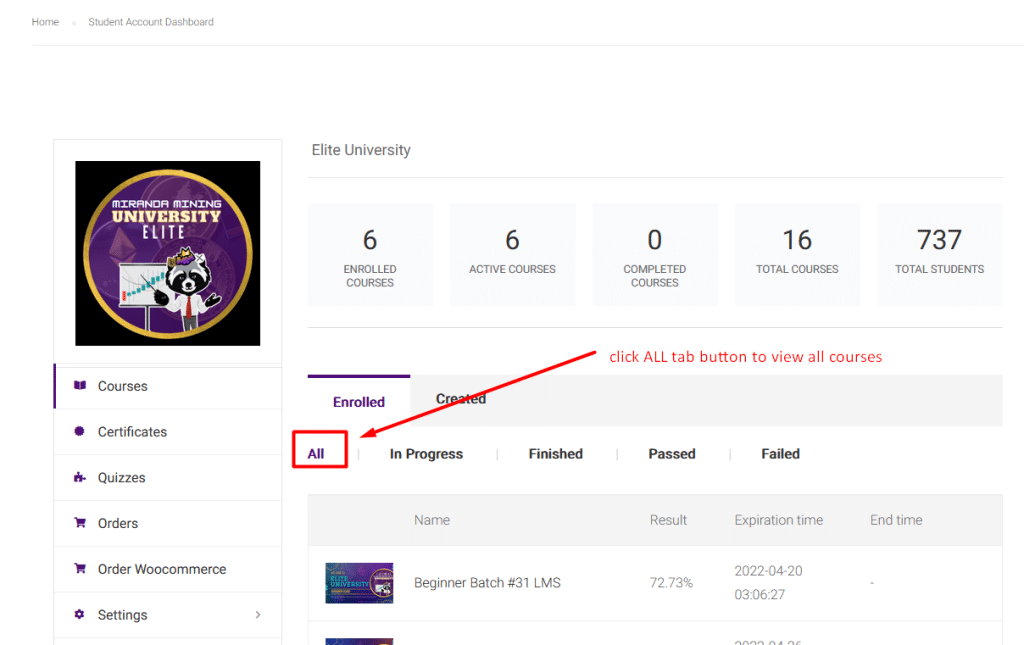1024x645 pixels.
Task: Click the Enrolled Courses stat box
Action: (370, 254)
